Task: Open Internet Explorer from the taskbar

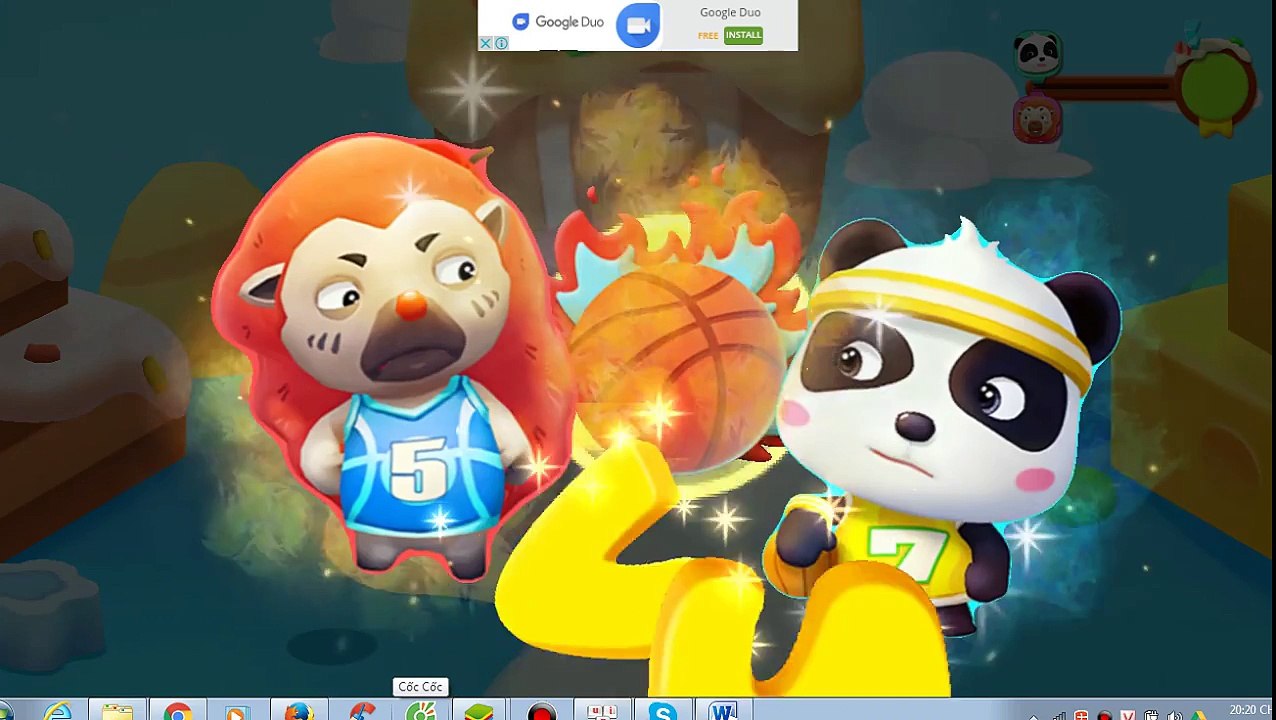Action: coord(58,712)
